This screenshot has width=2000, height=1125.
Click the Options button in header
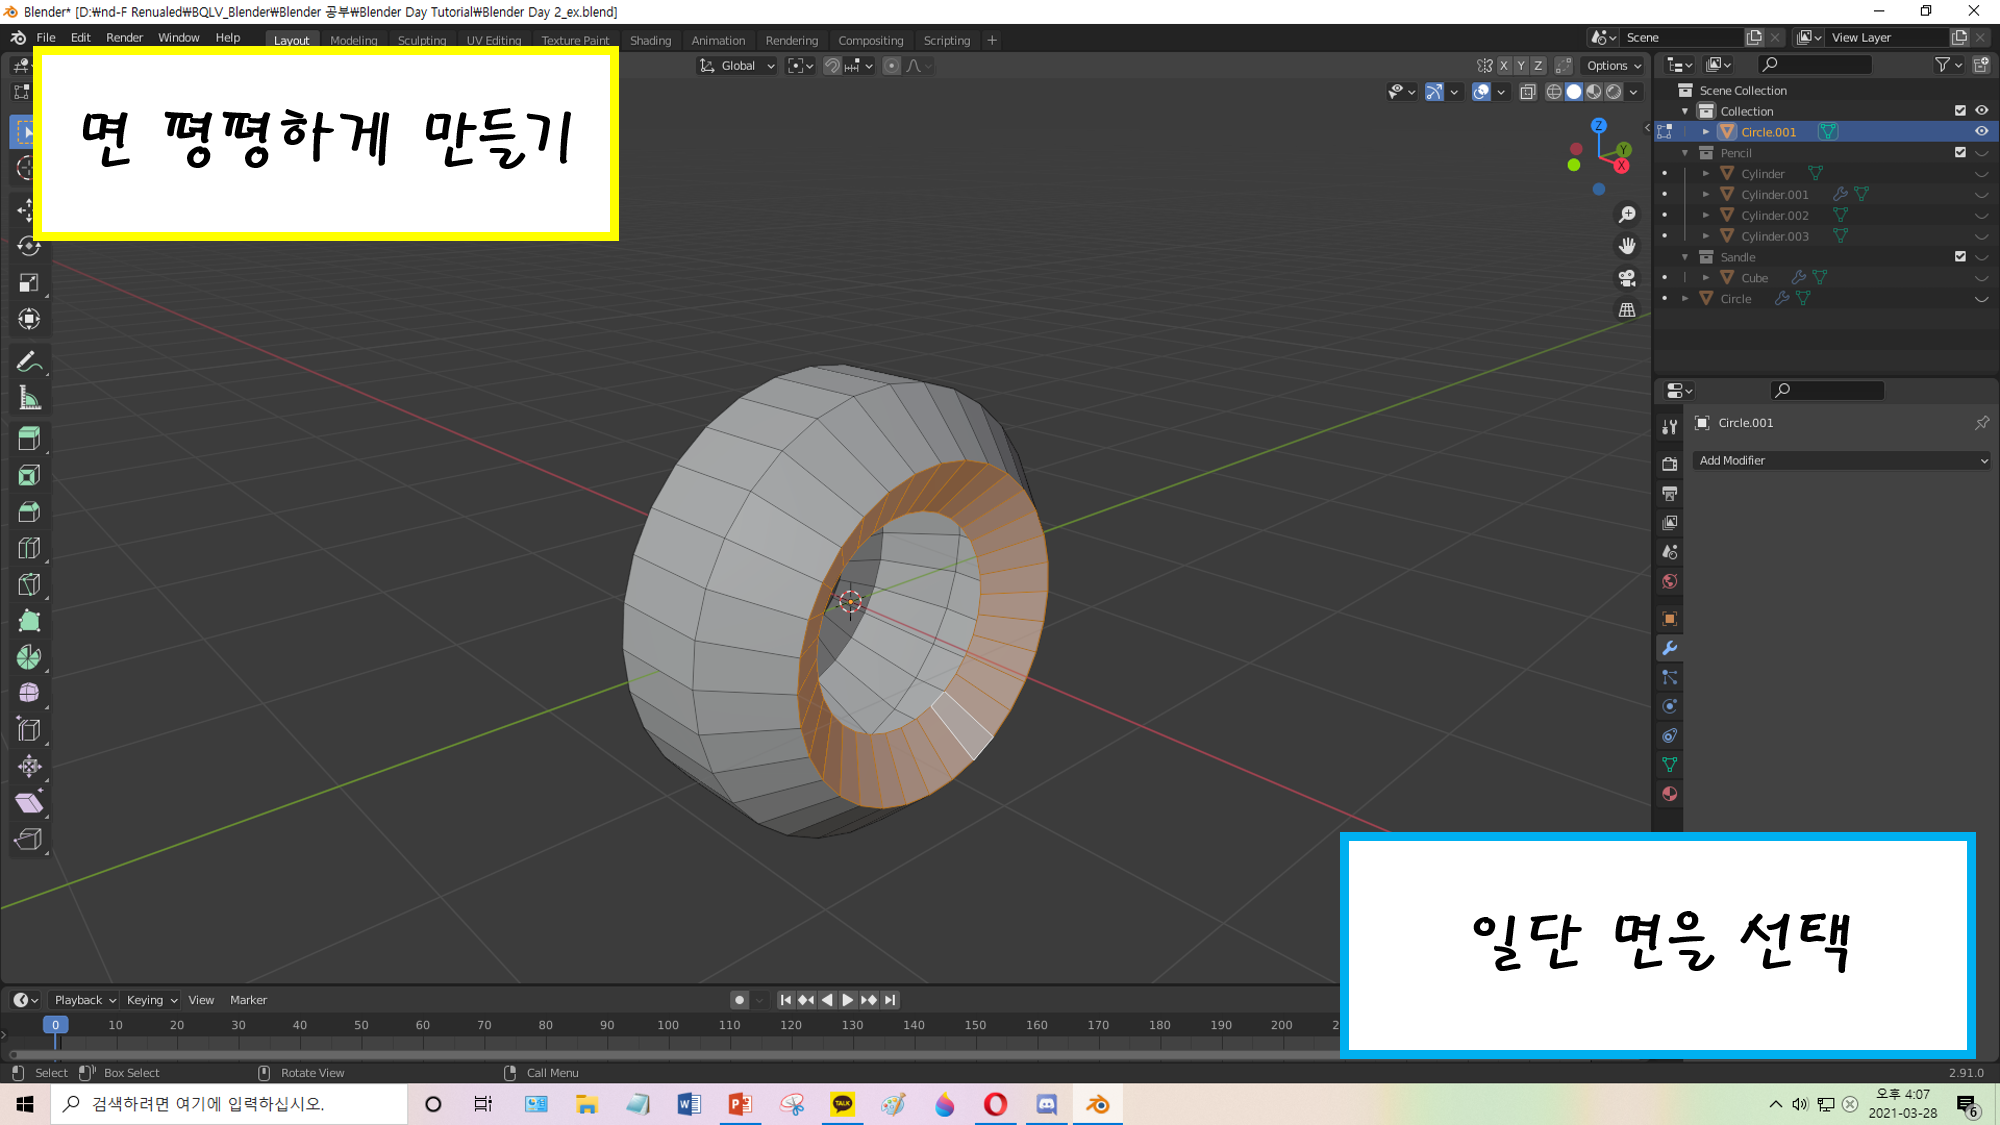click(x=1613, y=66)
